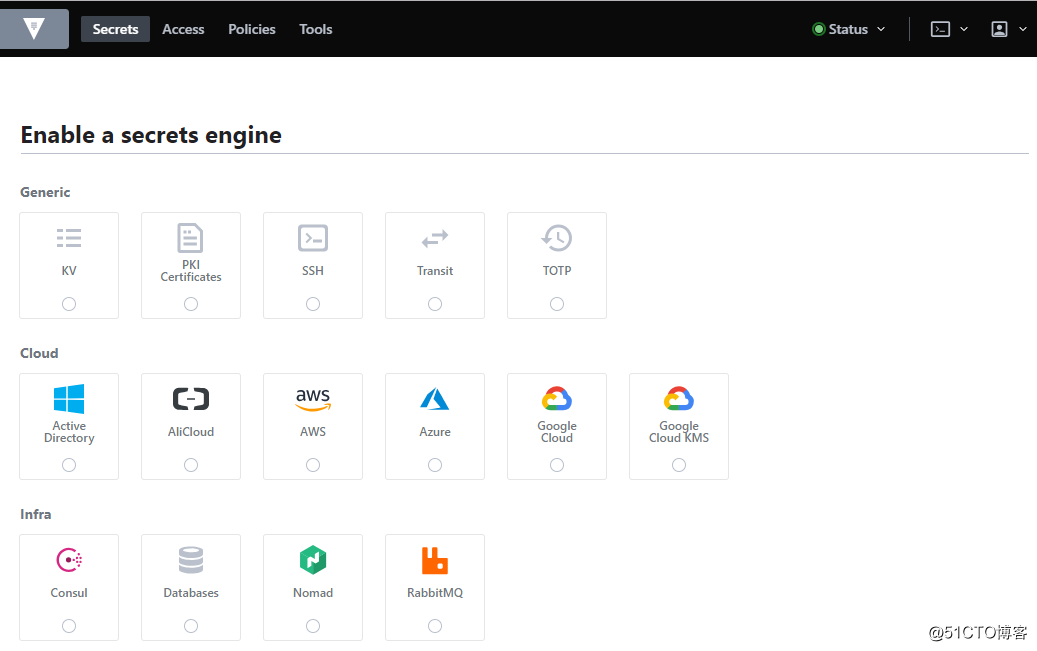
Task: Click the PKI Certificates document icon
Action: click(x=190, y=238)
